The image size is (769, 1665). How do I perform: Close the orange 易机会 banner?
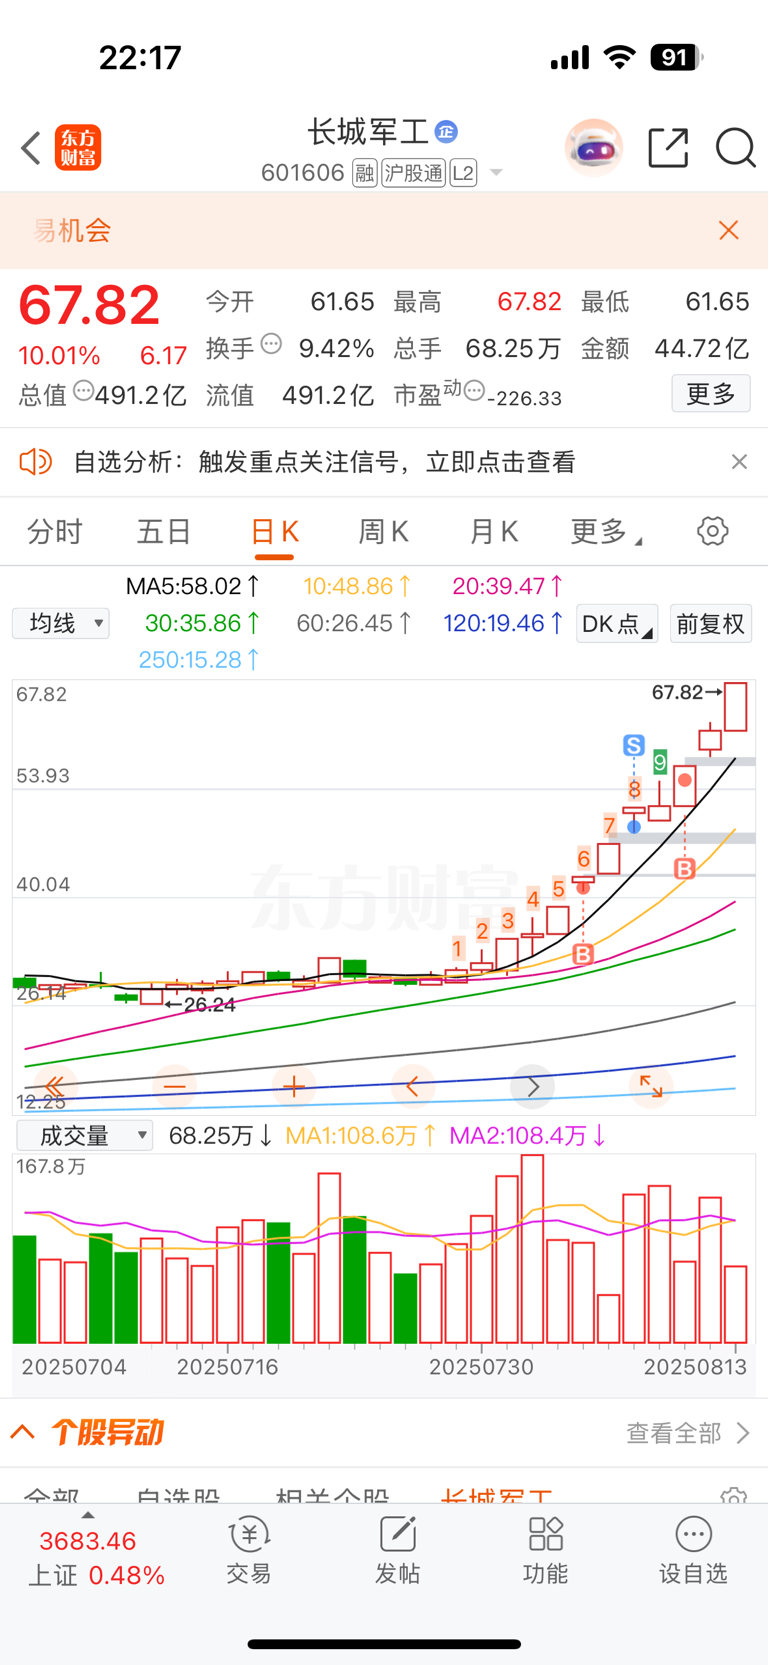(x=729, y=231)
